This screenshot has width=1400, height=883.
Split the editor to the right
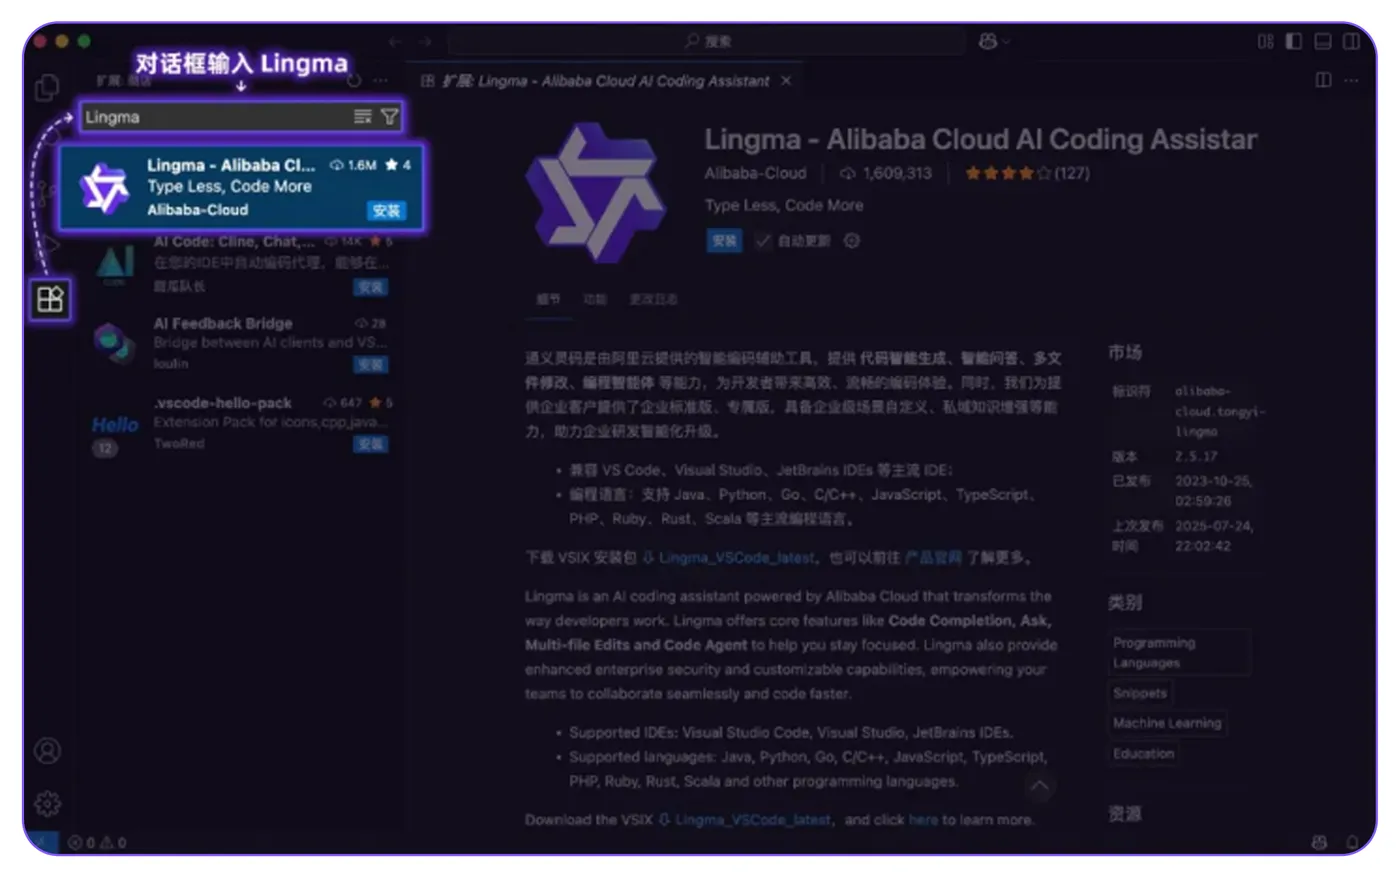pos(1323,80)
